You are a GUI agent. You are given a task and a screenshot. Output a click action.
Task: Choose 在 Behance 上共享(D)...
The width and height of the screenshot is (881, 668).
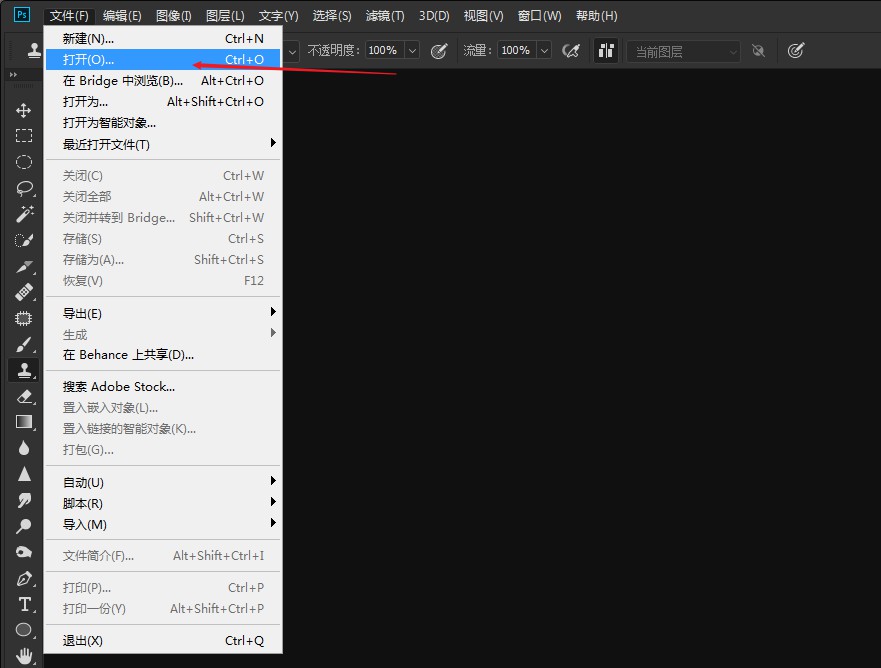163,355
